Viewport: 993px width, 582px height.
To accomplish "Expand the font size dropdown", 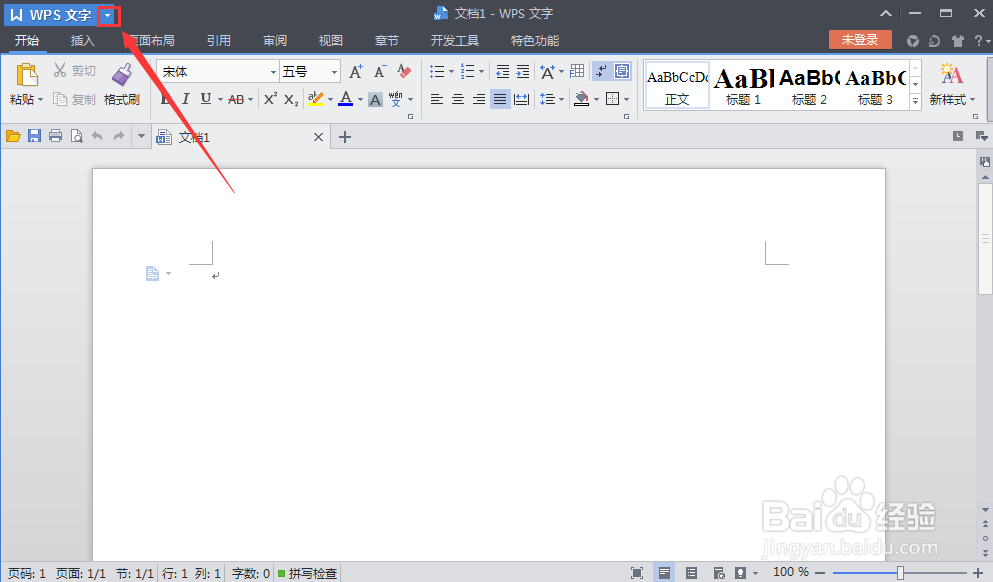I will click(x=333, y=70).
